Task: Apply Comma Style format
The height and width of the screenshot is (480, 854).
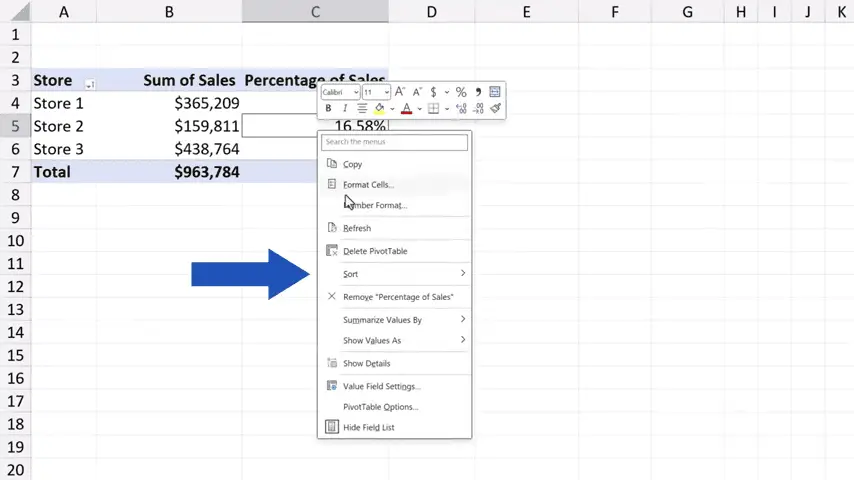Action: coord(478,92)
